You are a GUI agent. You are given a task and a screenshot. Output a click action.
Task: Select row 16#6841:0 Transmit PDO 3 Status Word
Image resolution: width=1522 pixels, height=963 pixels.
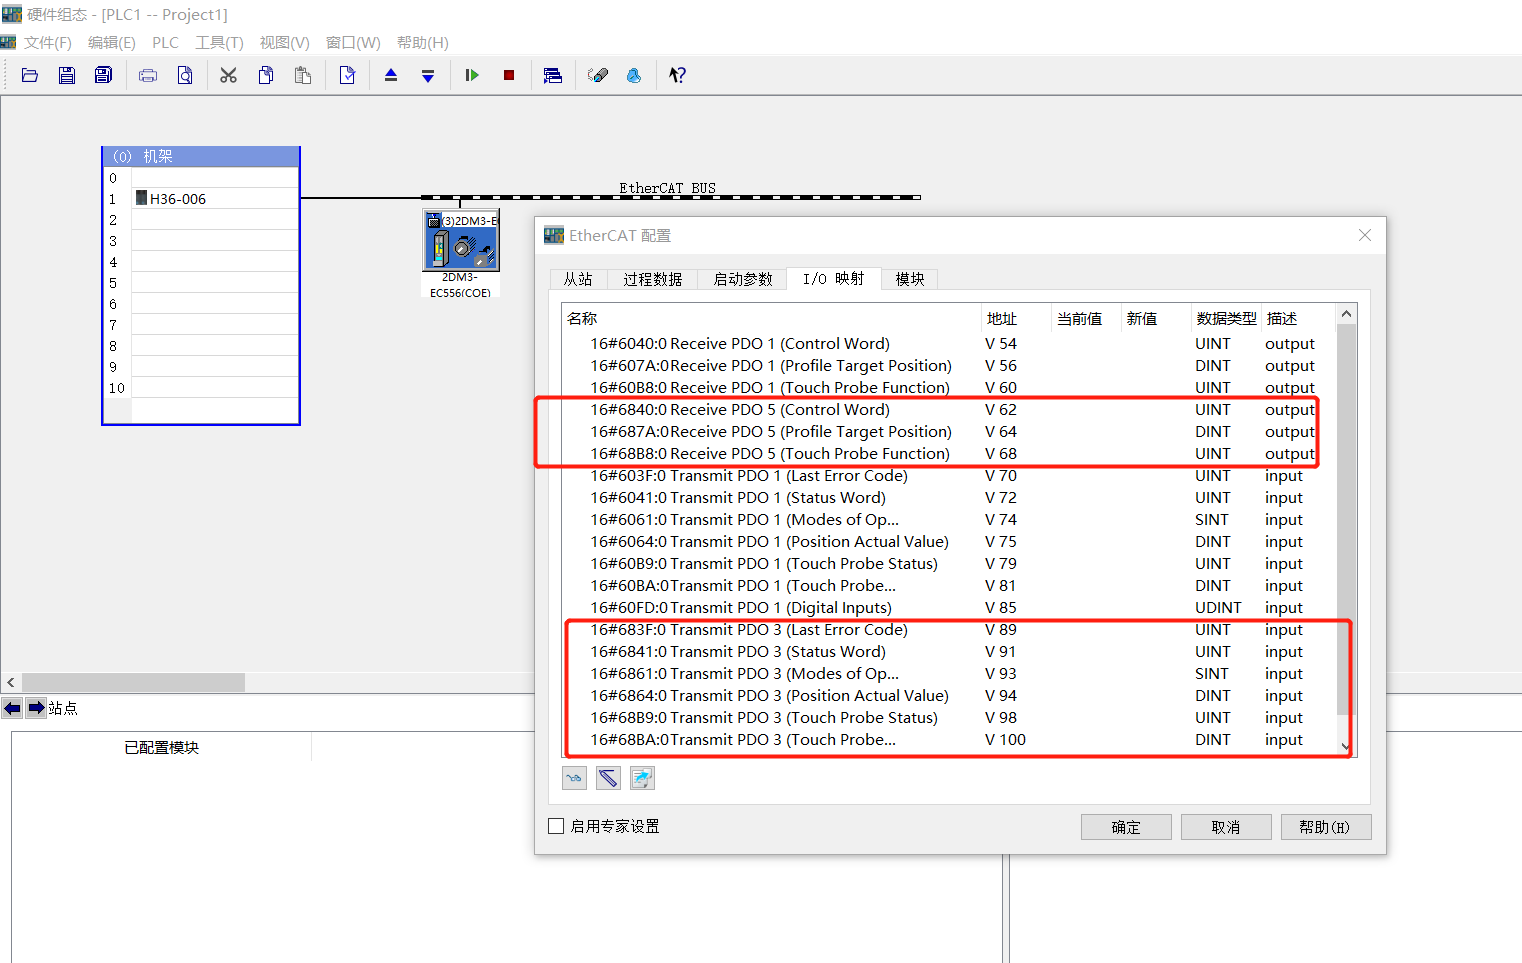[x=950, y=652]
